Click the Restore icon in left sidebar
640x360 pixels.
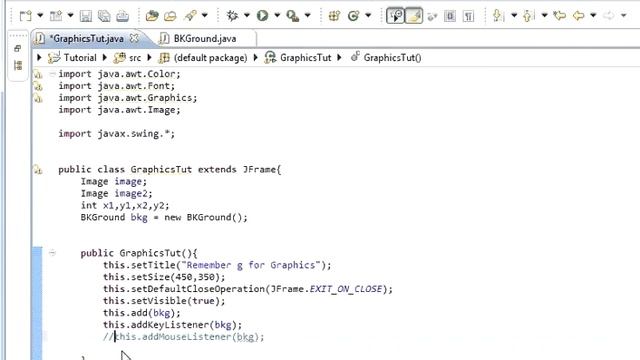pyautogui.click(x=18, y=49)
